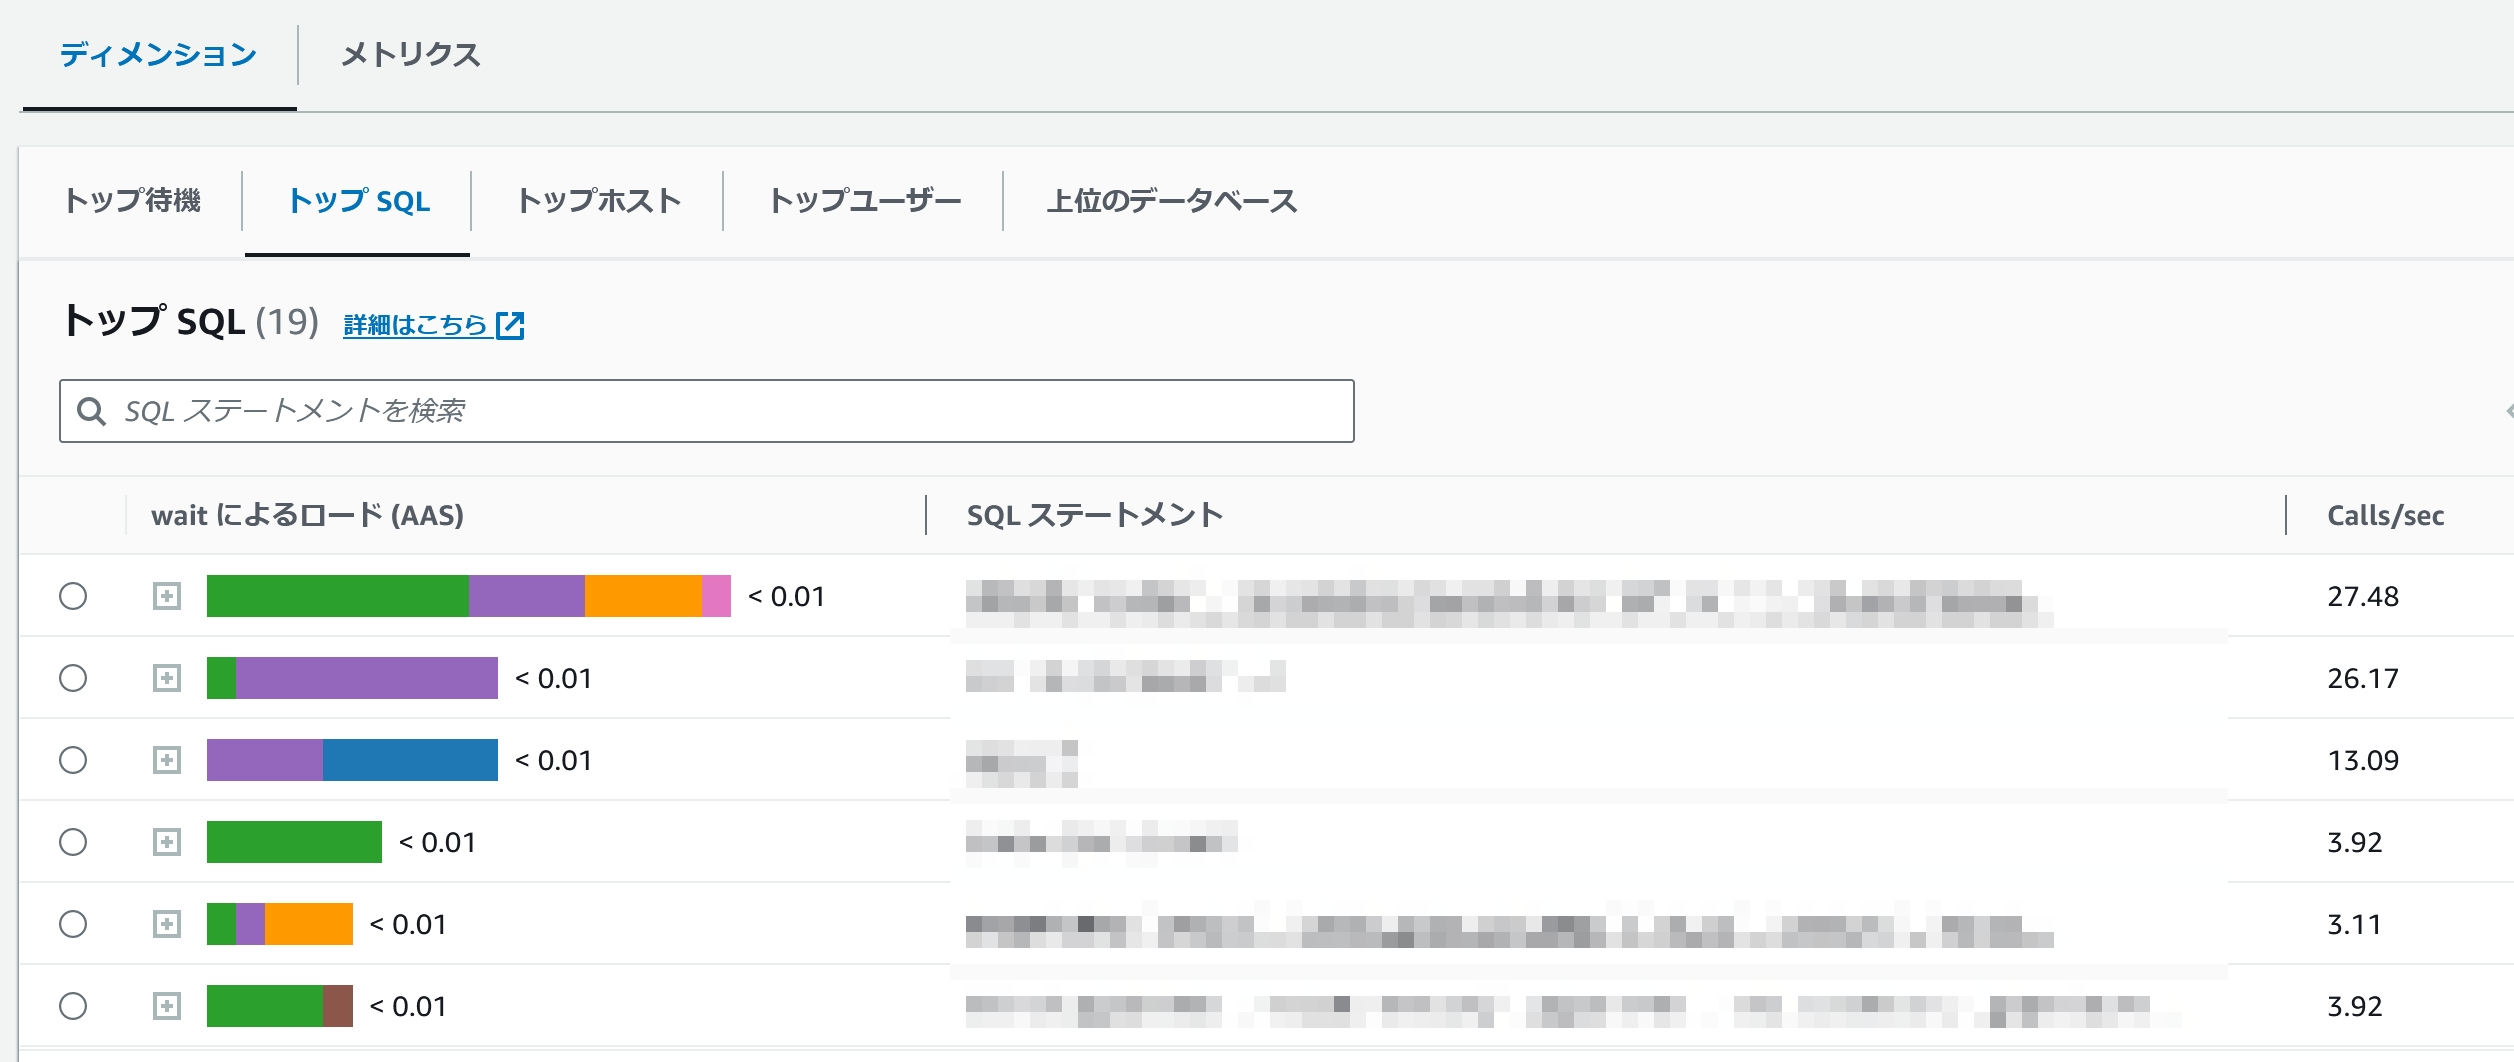
Task: Expand the SQL row with 13.09 calls/sec
Action: [x=167, y=760]
